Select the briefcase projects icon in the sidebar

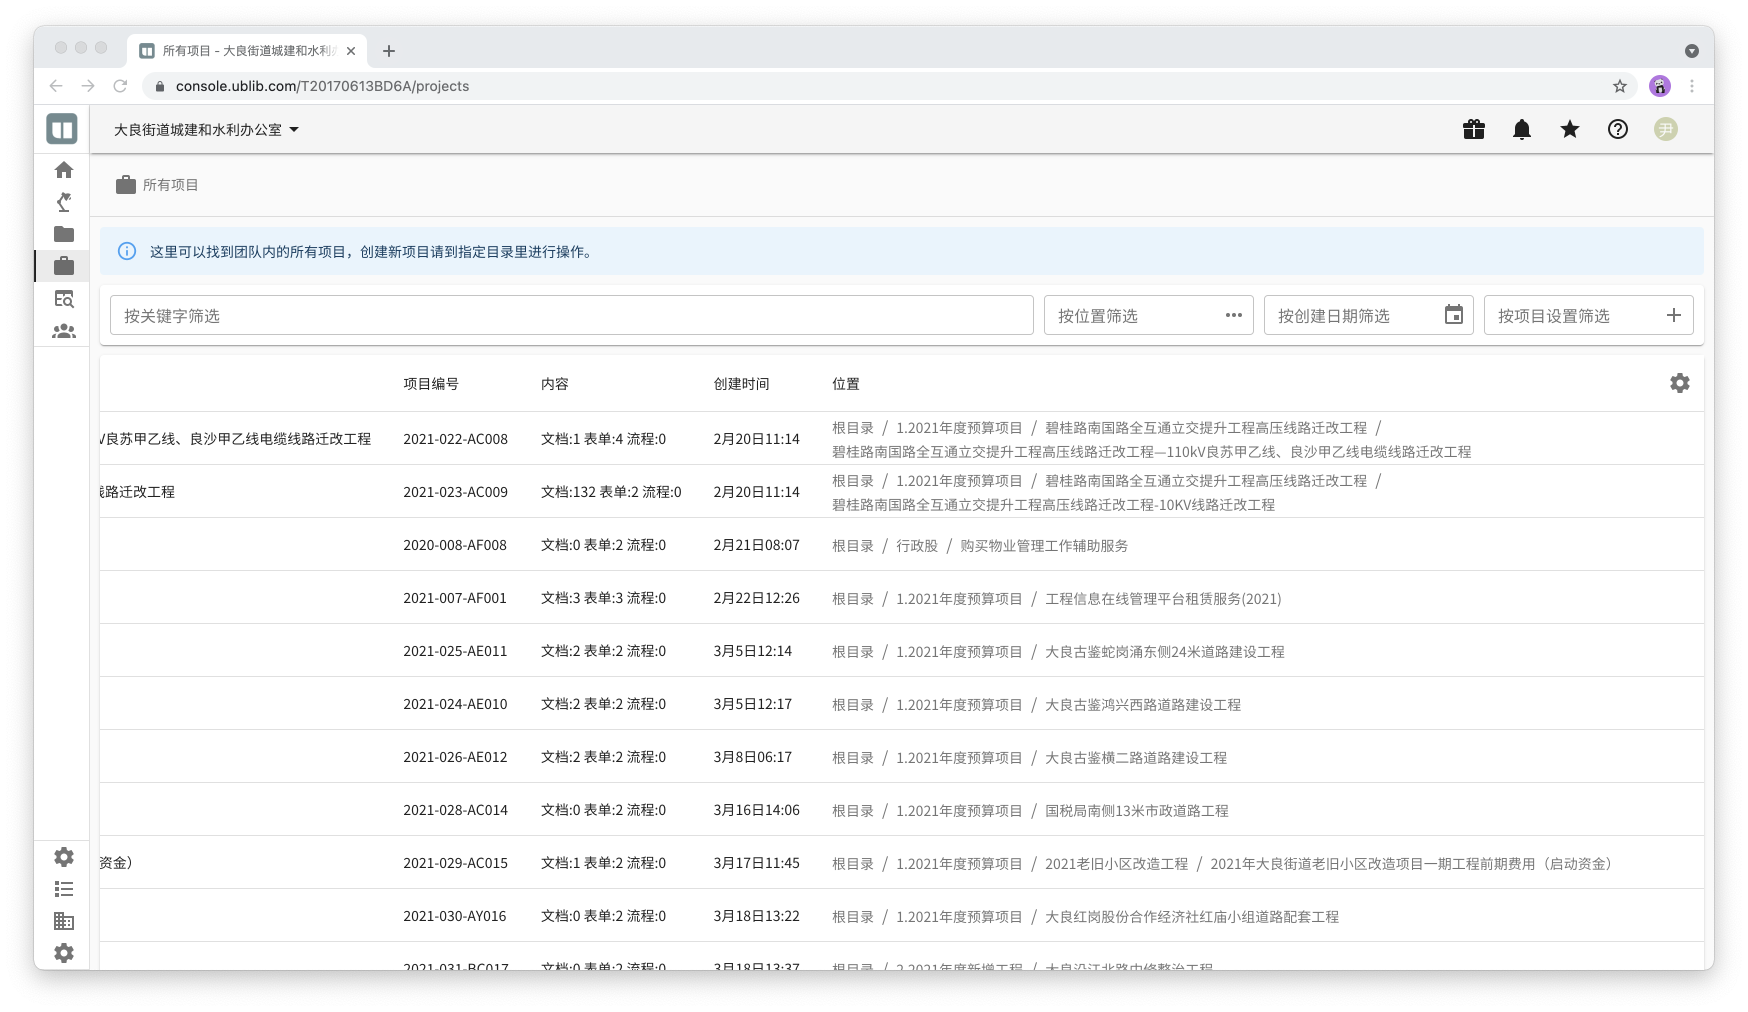pos(64,266)
